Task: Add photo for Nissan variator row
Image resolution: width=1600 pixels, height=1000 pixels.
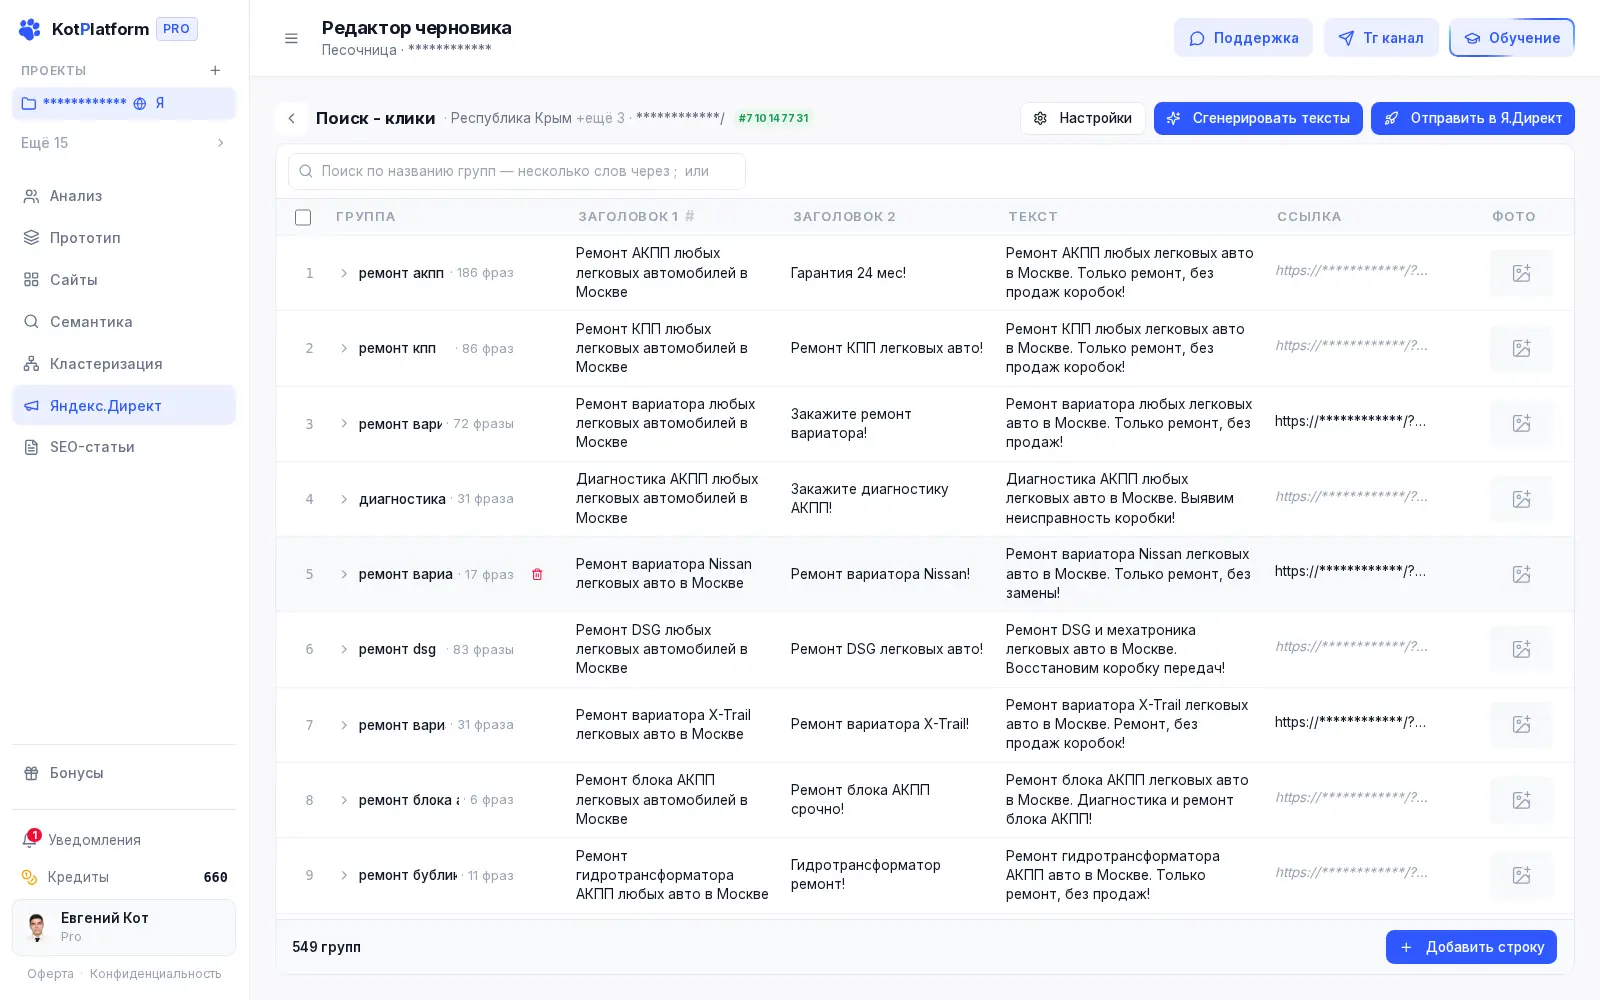Action: click(1521, 574)
